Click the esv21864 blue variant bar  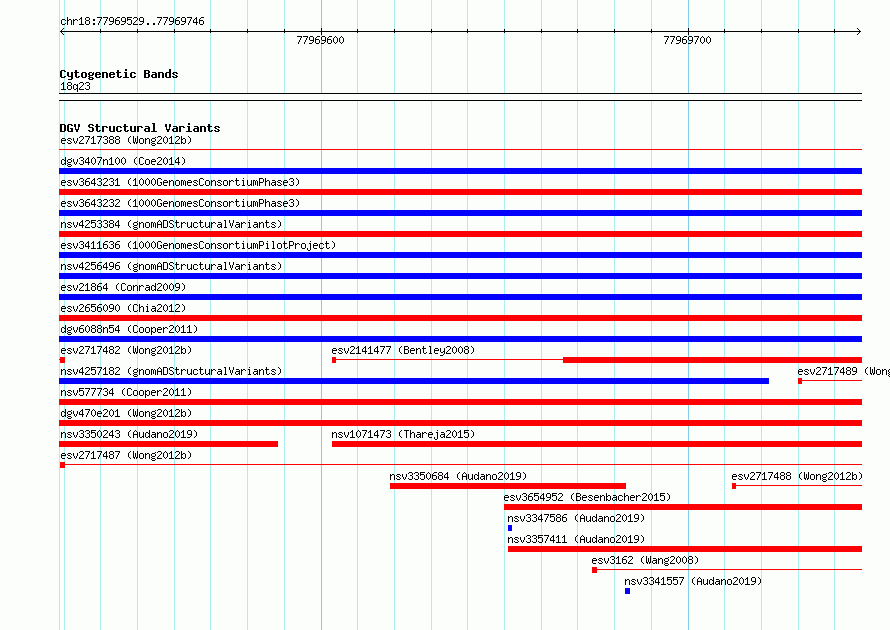tap(460, 297)
